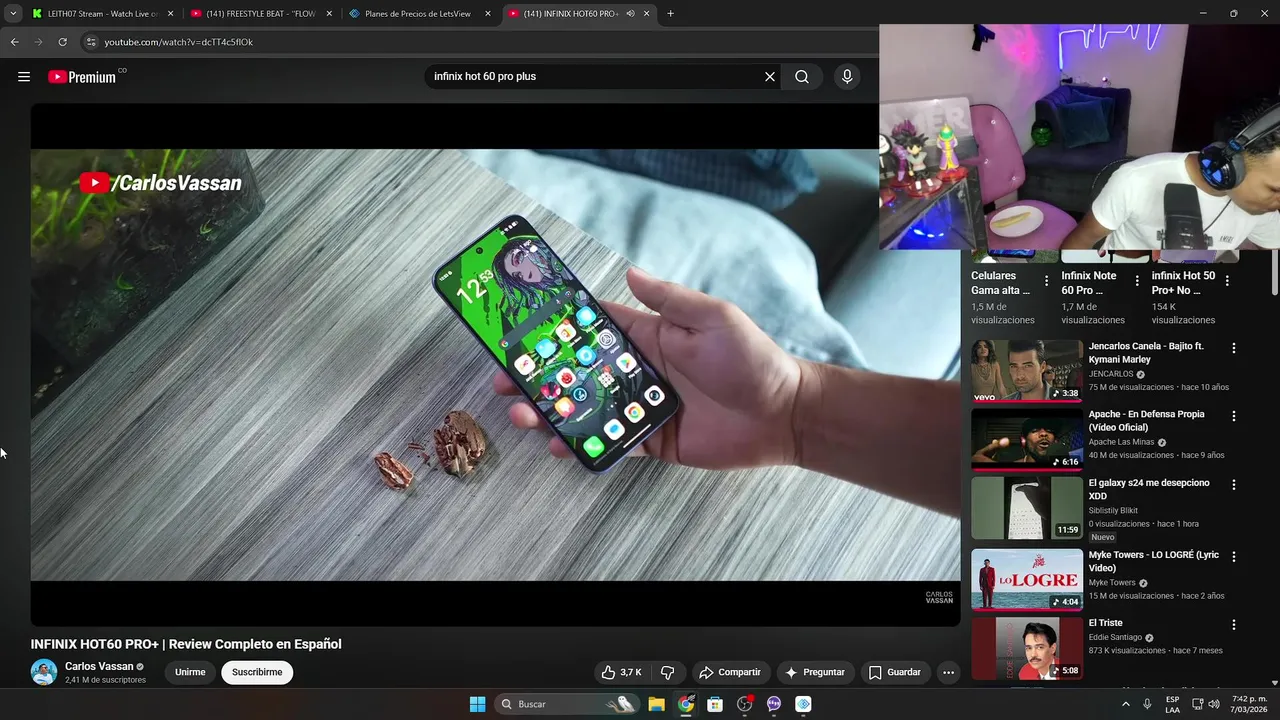This screenshot has height=720, width=1280.
Task: Like the video with thumbs up
Action: tap(621, 672)
